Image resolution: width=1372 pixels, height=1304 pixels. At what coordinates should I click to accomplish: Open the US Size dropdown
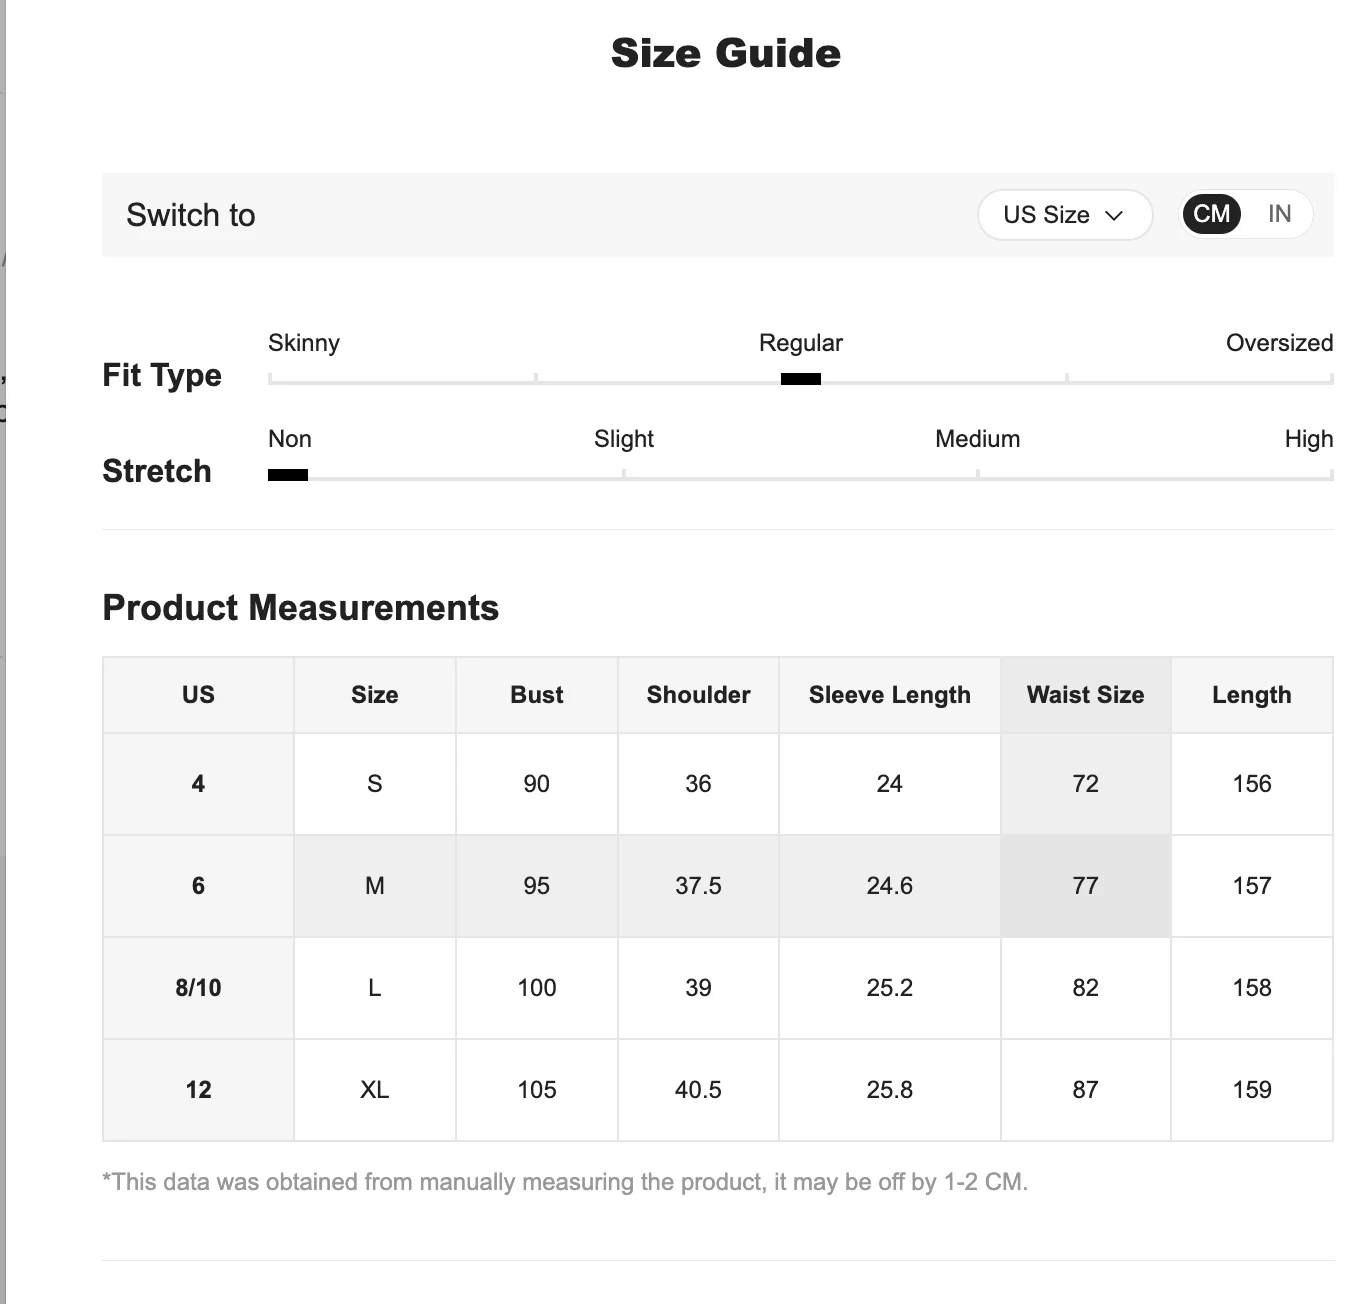click(1063, 215)
